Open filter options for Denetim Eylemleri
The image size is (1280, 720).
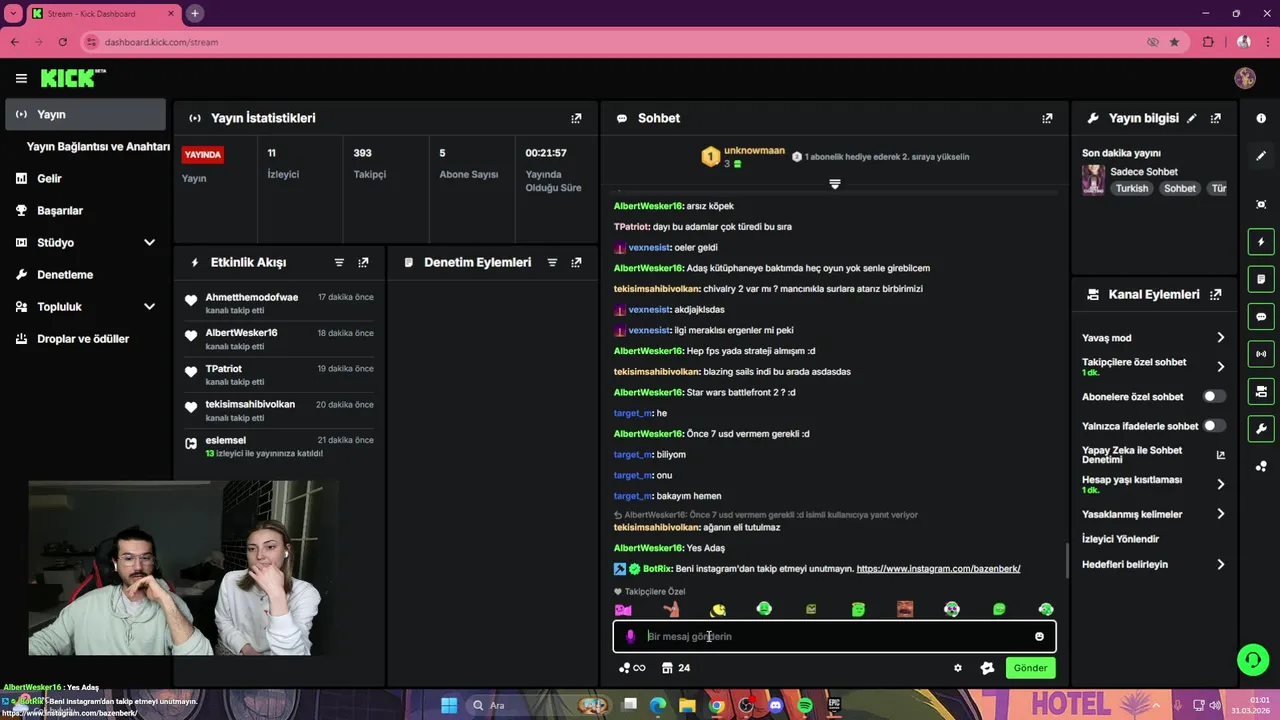click(x=552, y=262)
